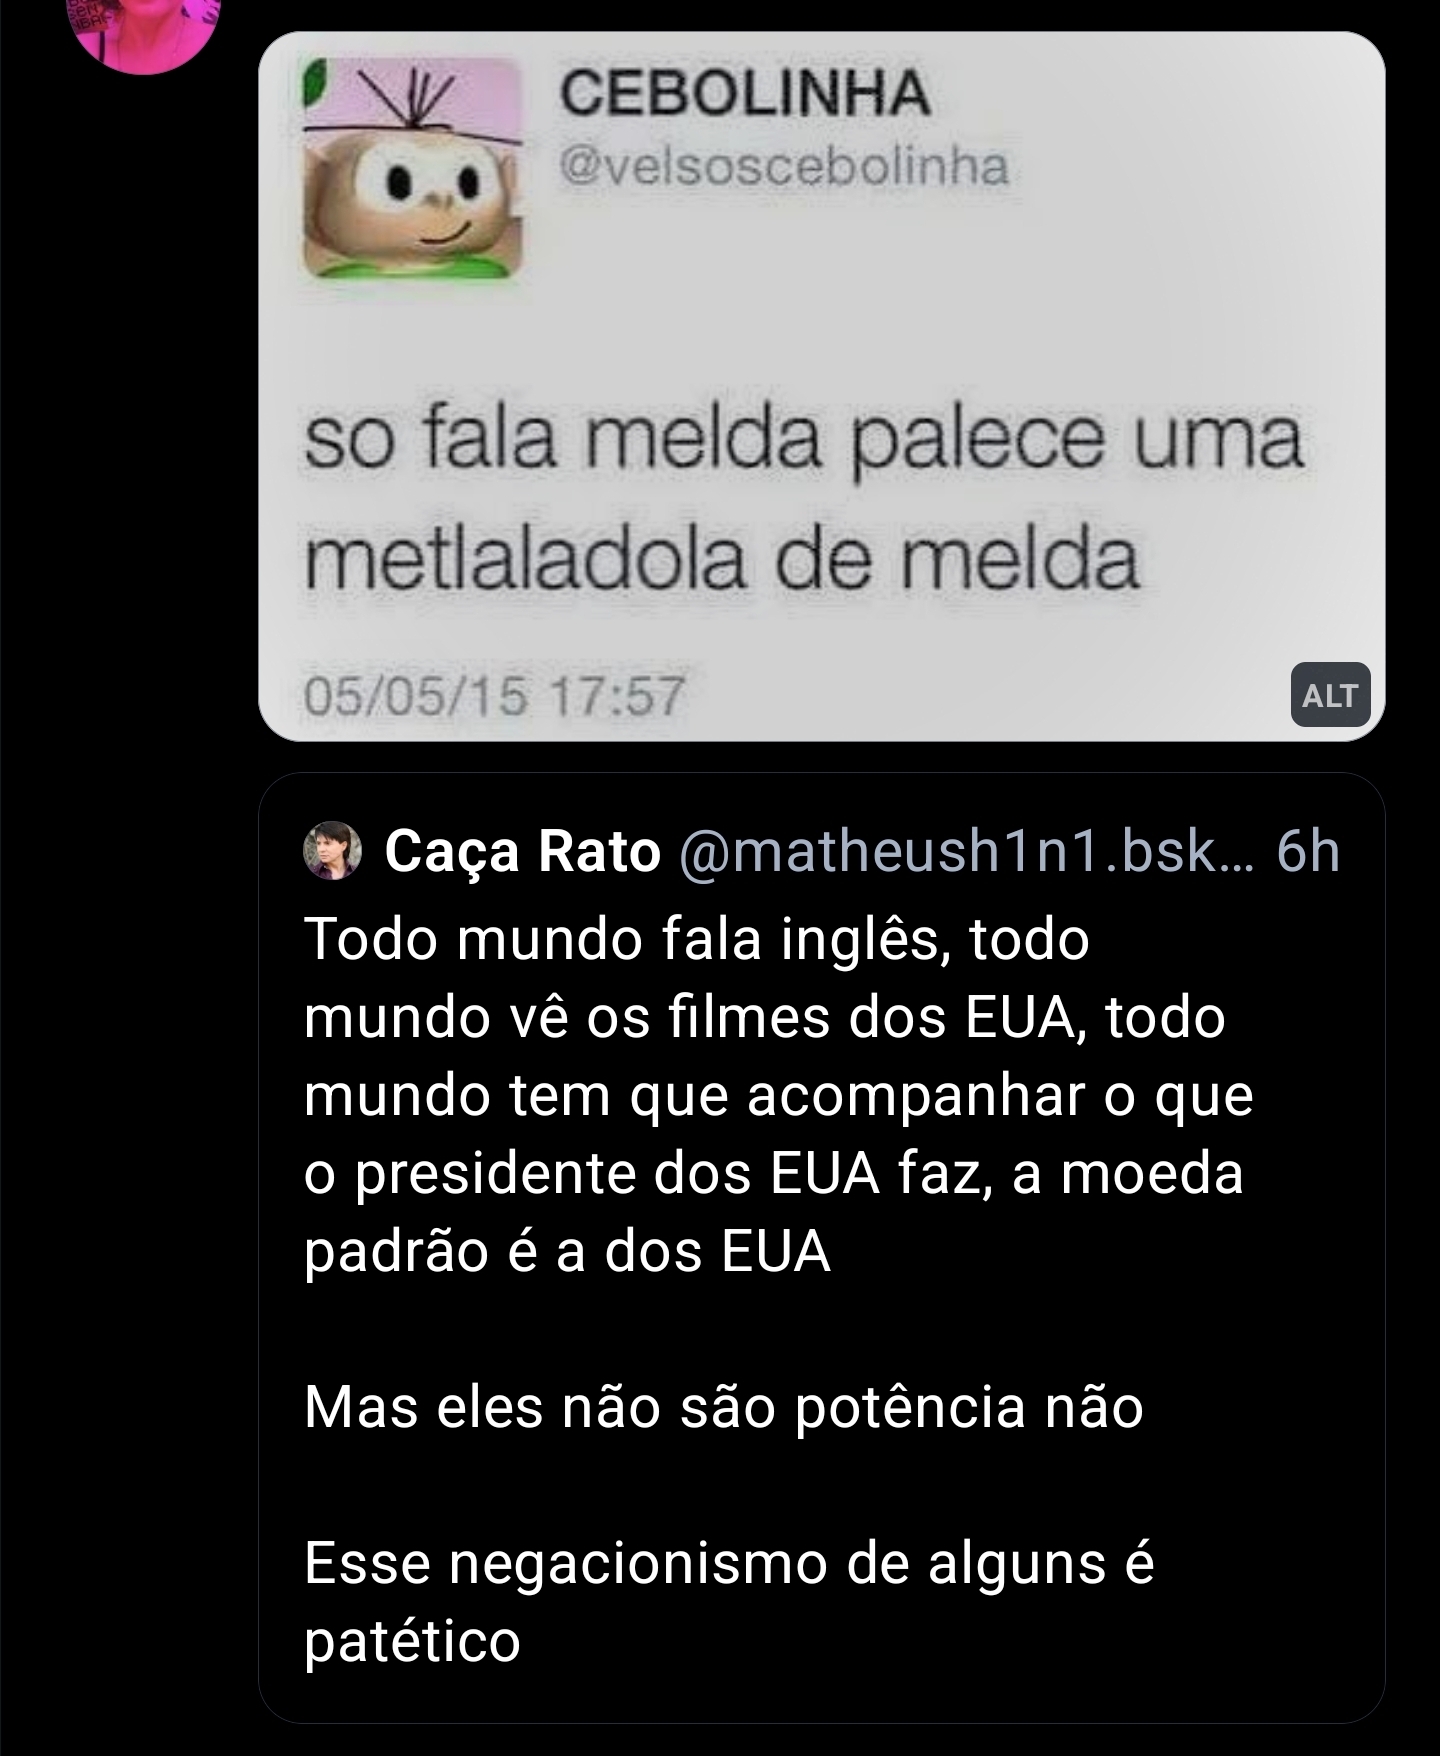
Task: Click the @velsoscebolinha handle text
Action: [x=784, y=166]
